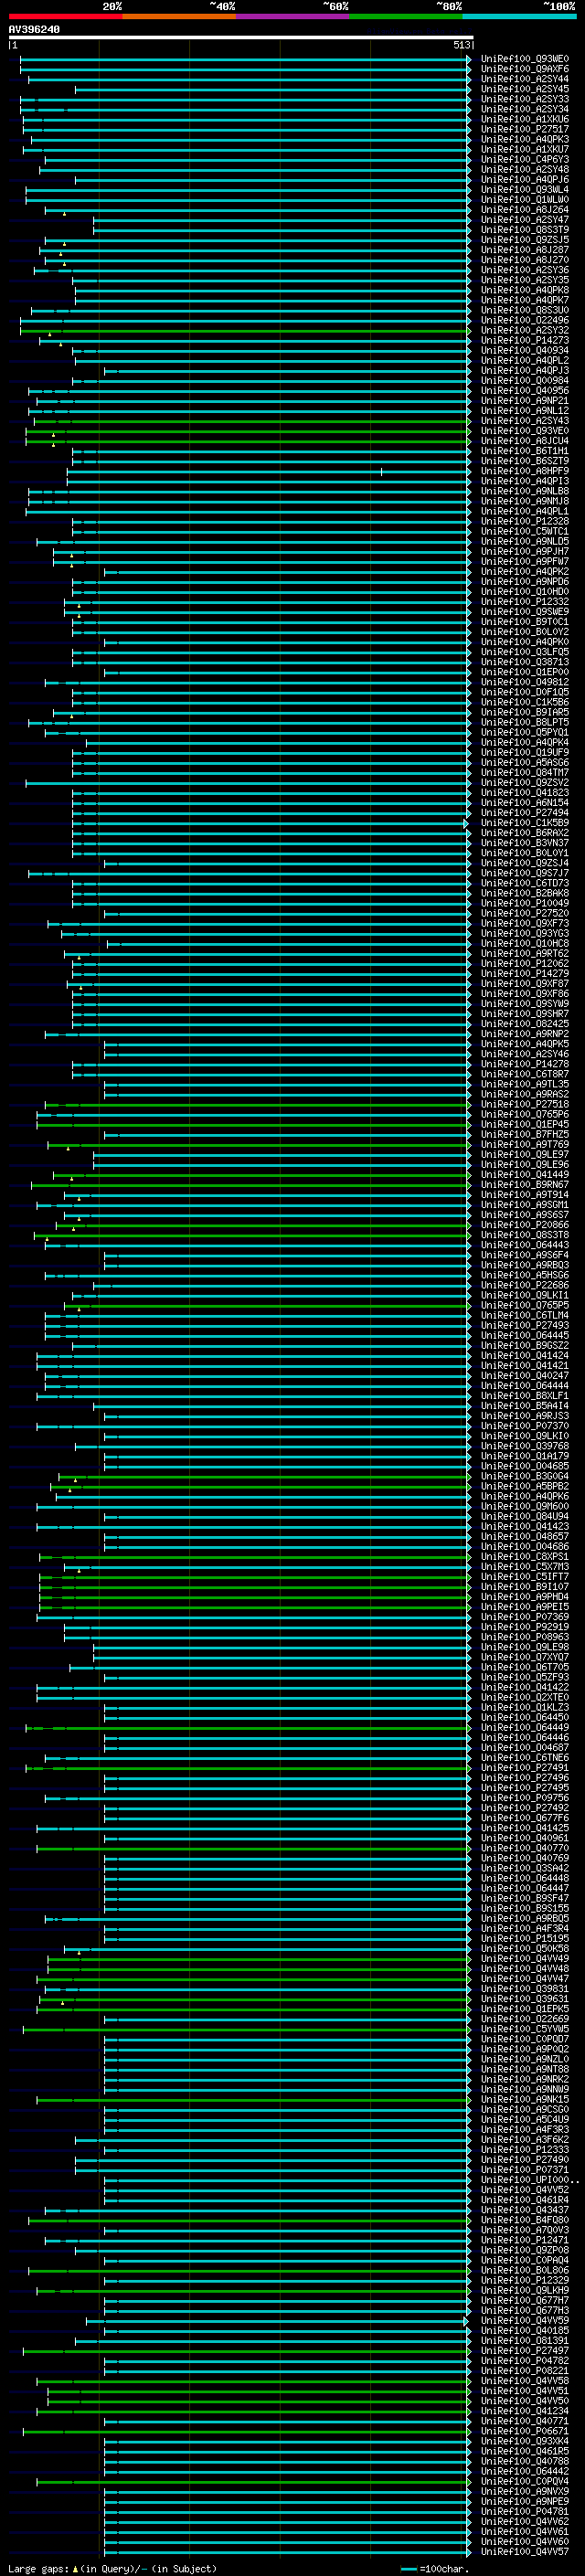Screen dimensions: 585x2576
Task: Select the UniRef100_Q40788 label
Action: point(525,2461)
